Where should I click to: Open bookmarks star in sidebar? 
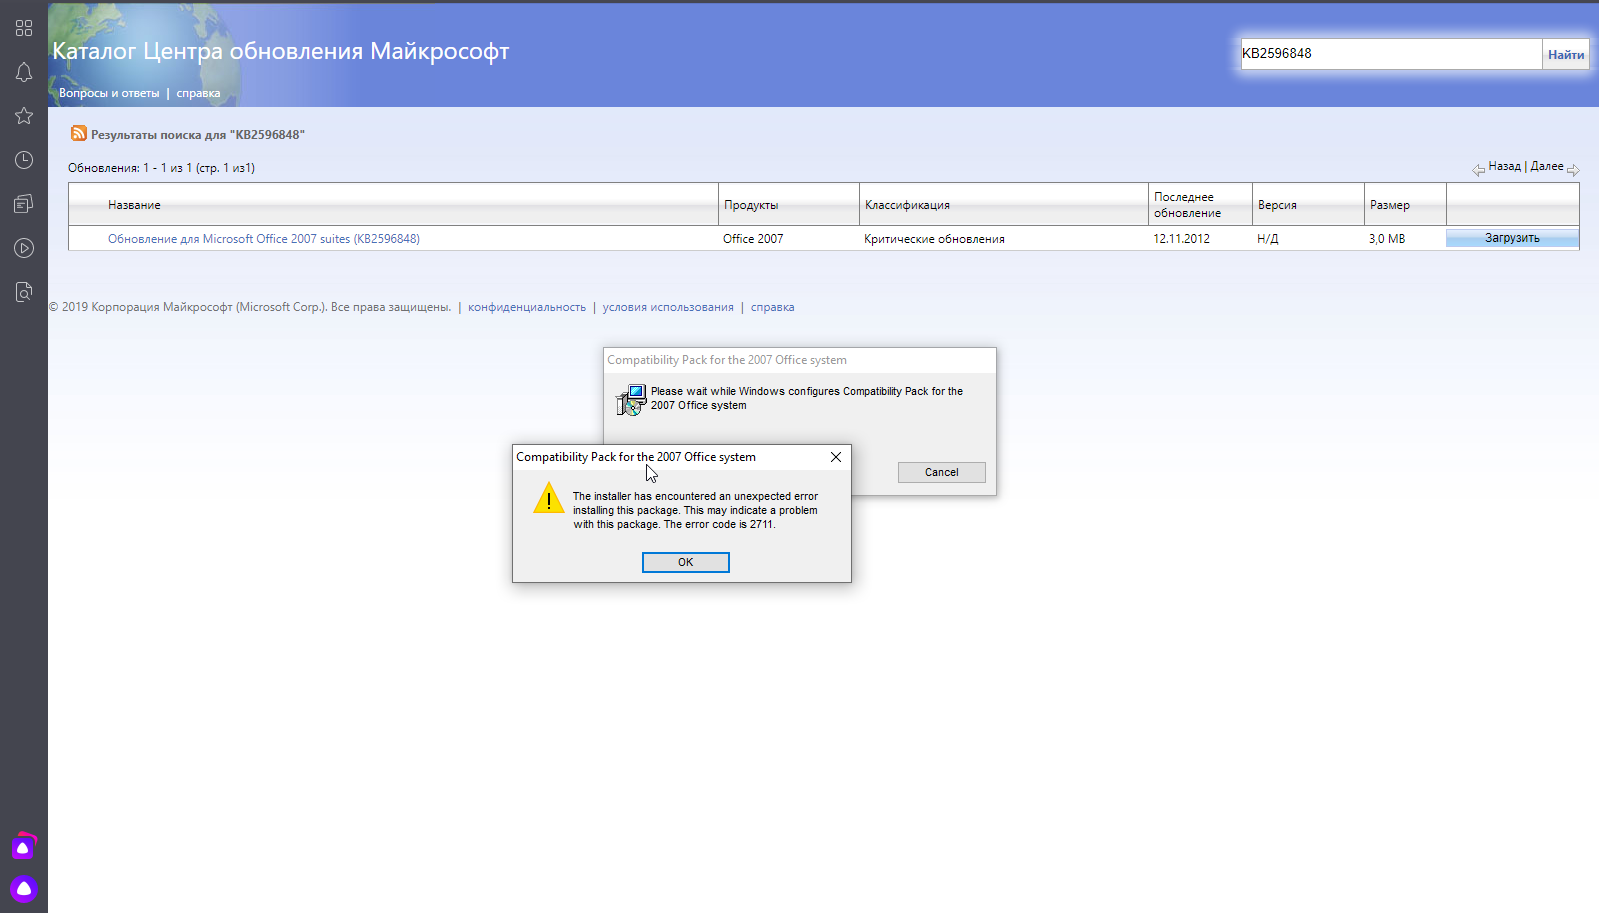click(24, 116)
